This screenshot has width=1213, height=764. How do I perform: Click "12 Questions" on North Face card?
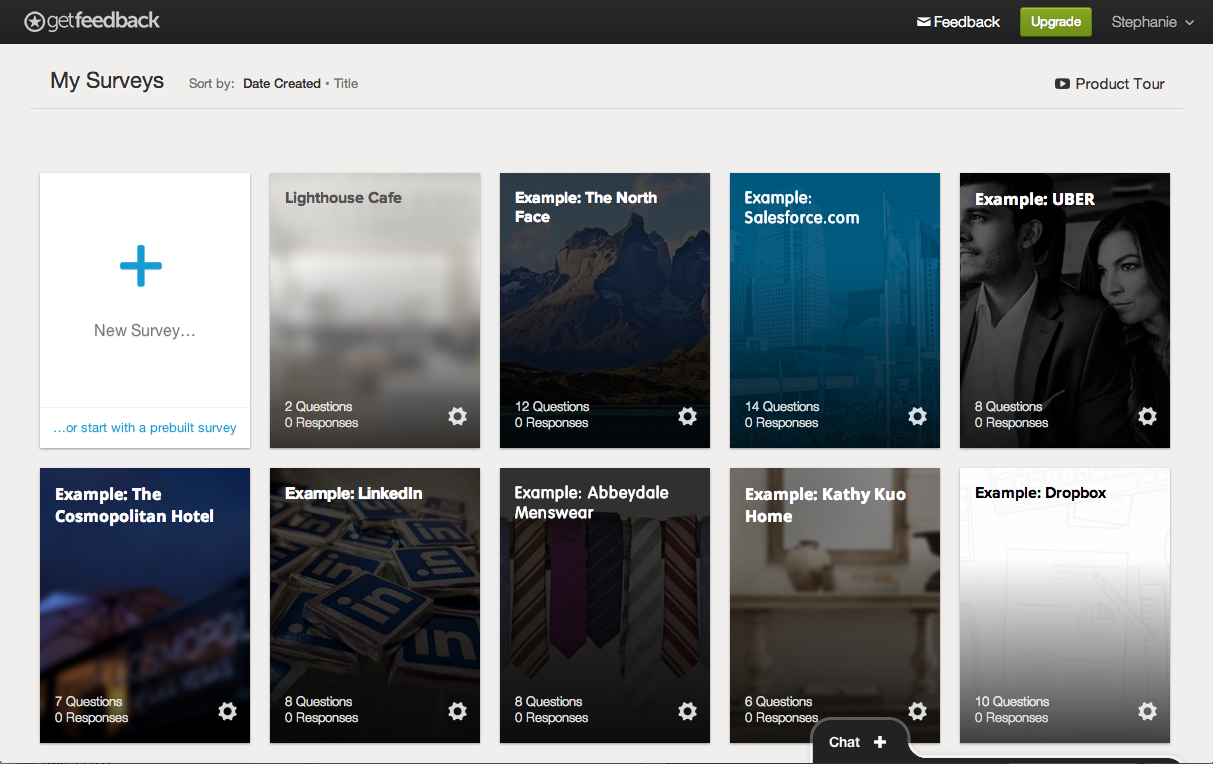coord(552,407)
